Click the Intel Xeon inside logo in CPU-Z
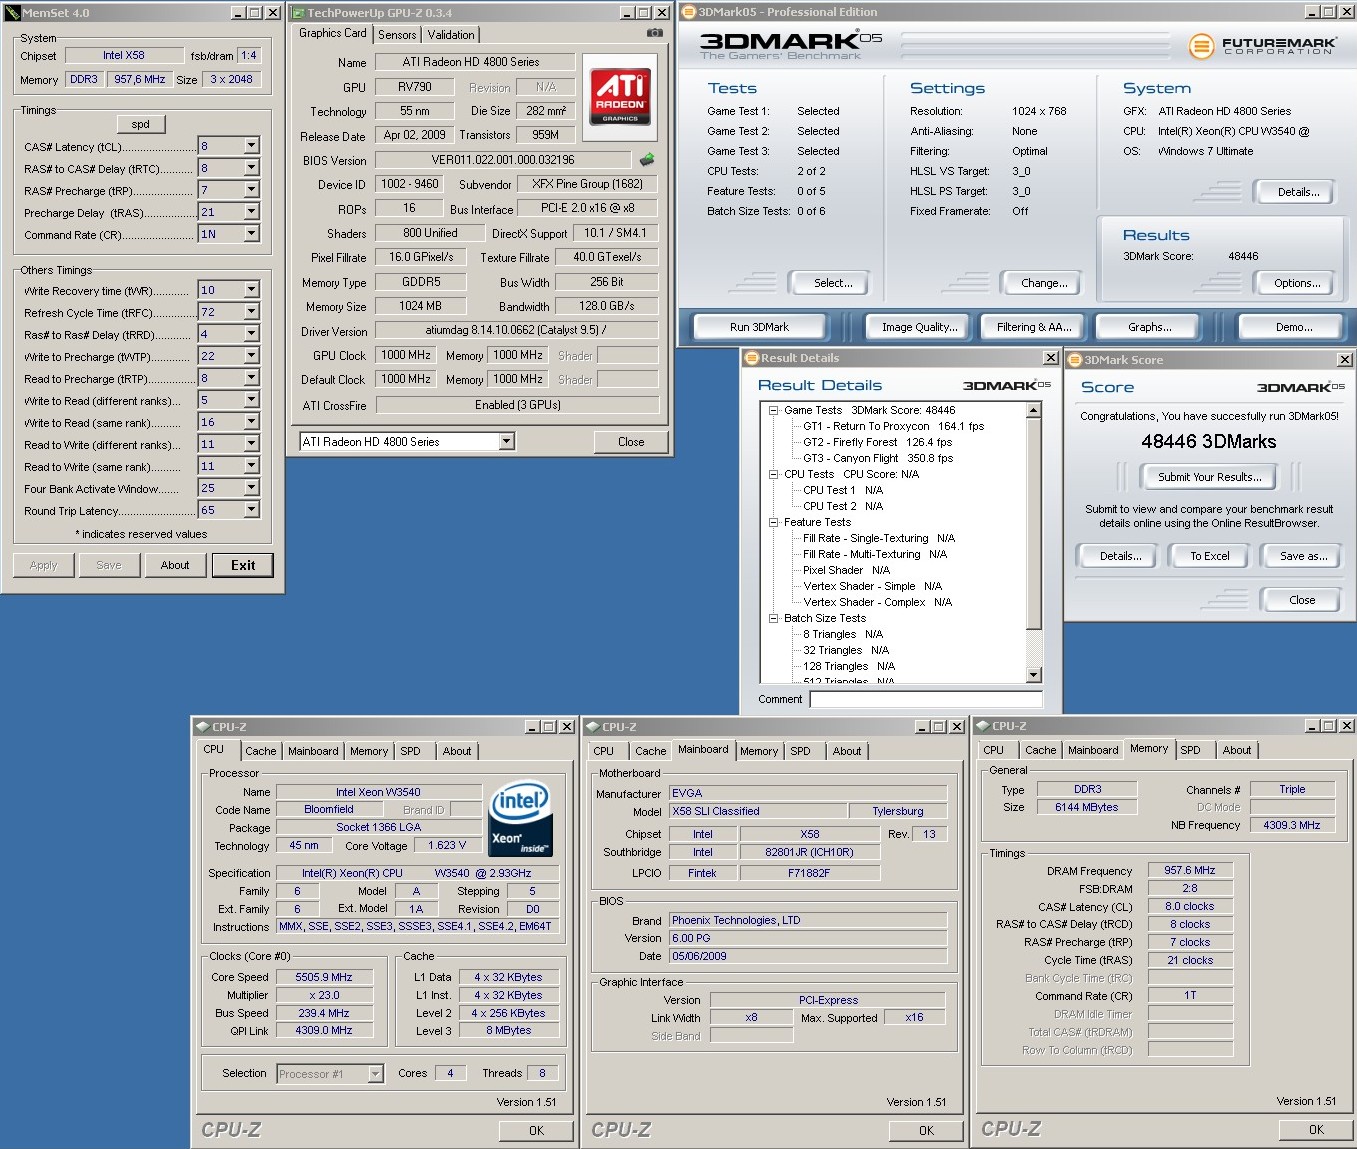This screenshot has width=1357, height=1149. tap(520, 819)
